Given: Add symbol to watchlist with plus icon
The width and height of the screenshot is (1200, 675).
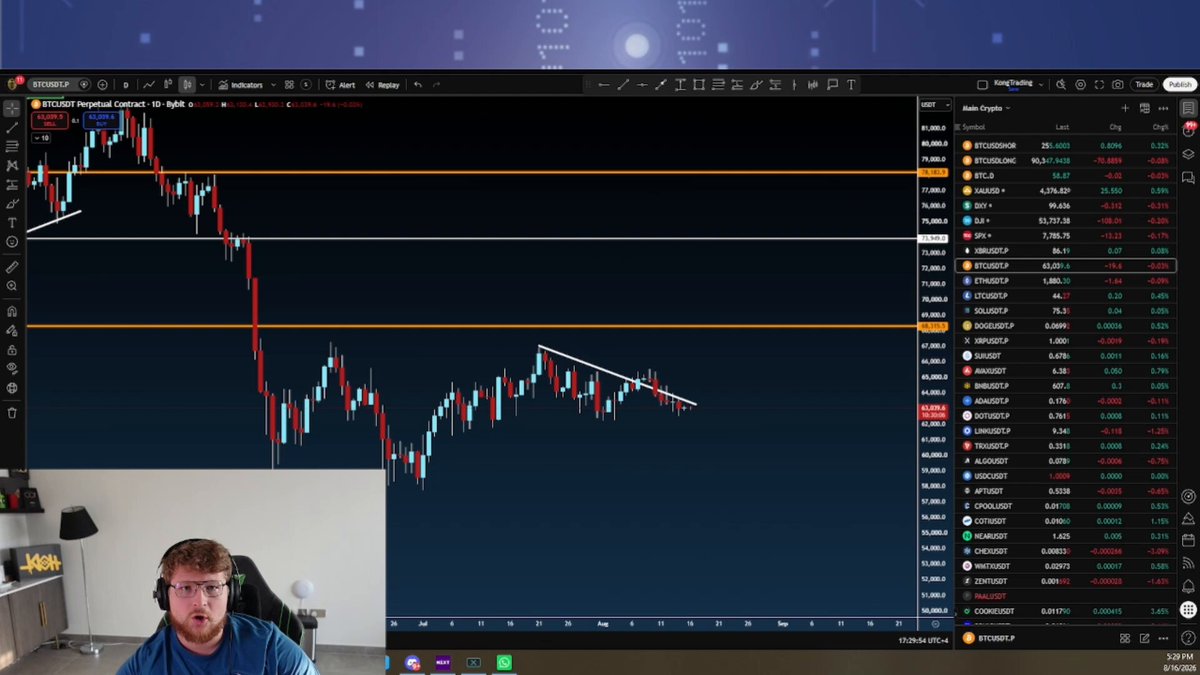Looking at the screenshot, I should [1125, 108].
